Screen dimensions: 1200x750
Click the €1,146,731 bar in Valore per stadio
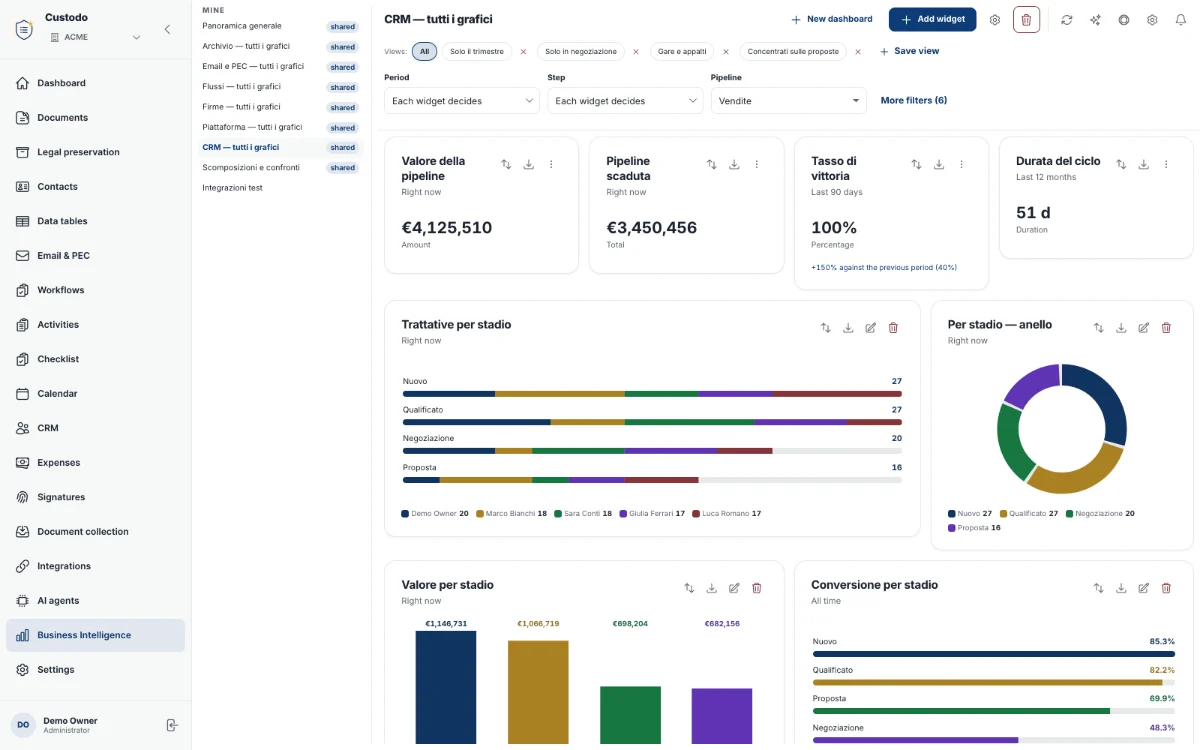click(x=446, y=687)
